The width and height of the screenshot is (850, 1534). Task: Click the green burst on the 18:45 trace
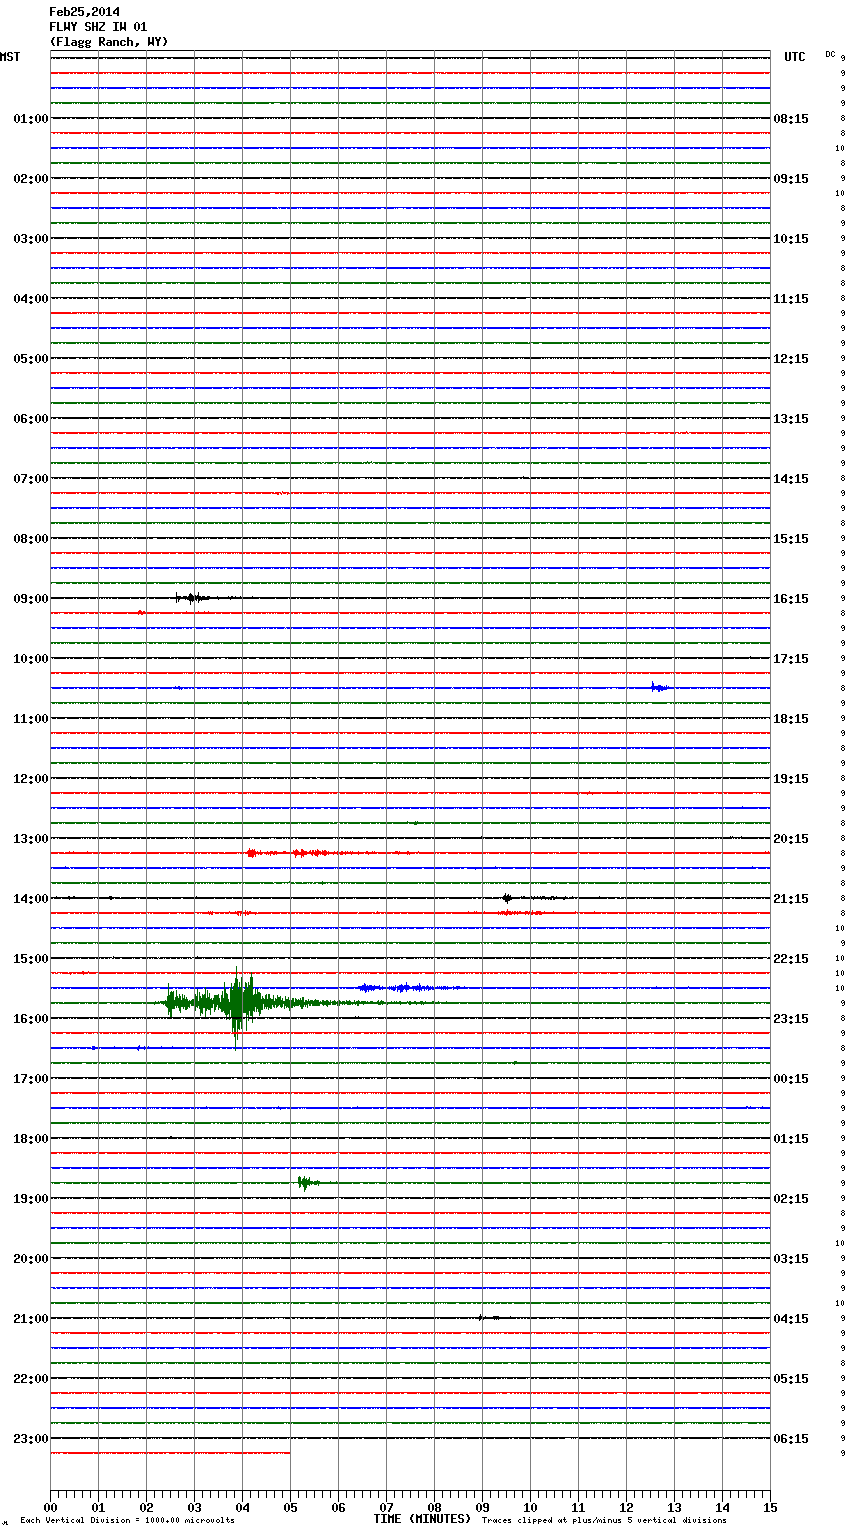307,1183
